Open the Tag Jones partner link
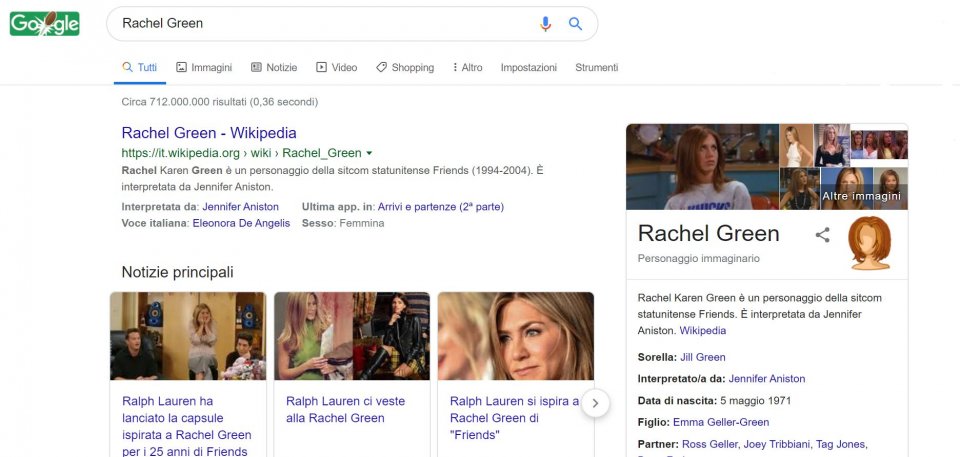Viewport: 960px width, 457px height. tap(841, 444)
